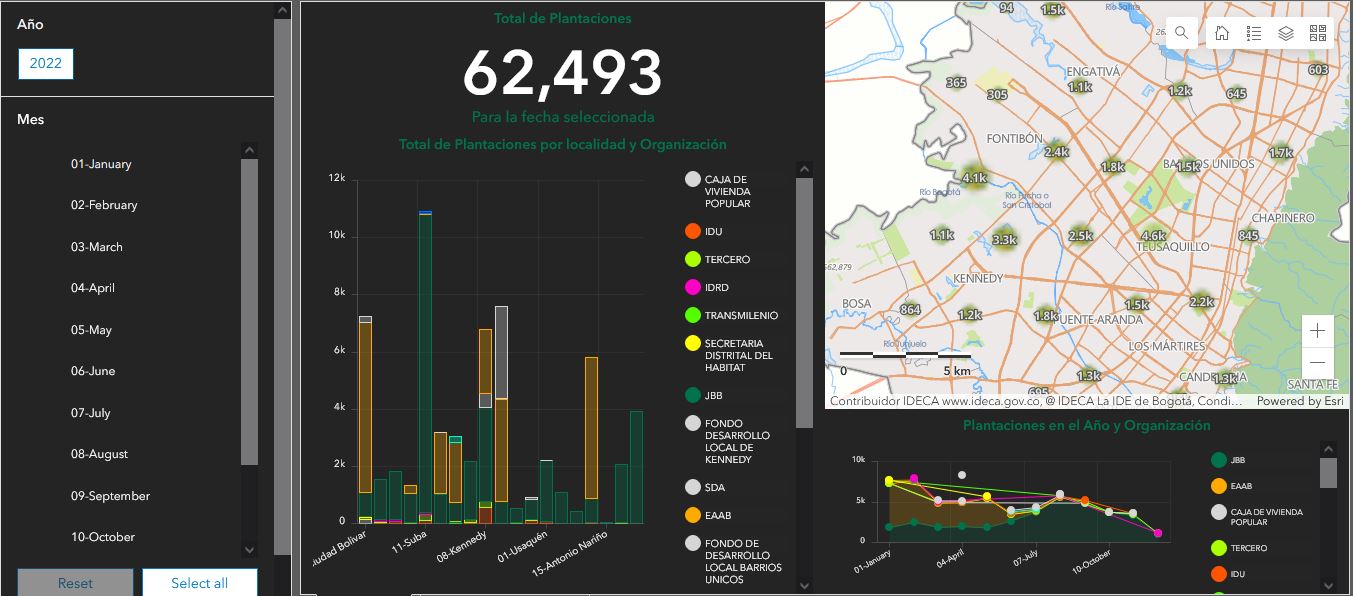Return map to home extent
The image size is (1353, 596).
coord(1222,33)
